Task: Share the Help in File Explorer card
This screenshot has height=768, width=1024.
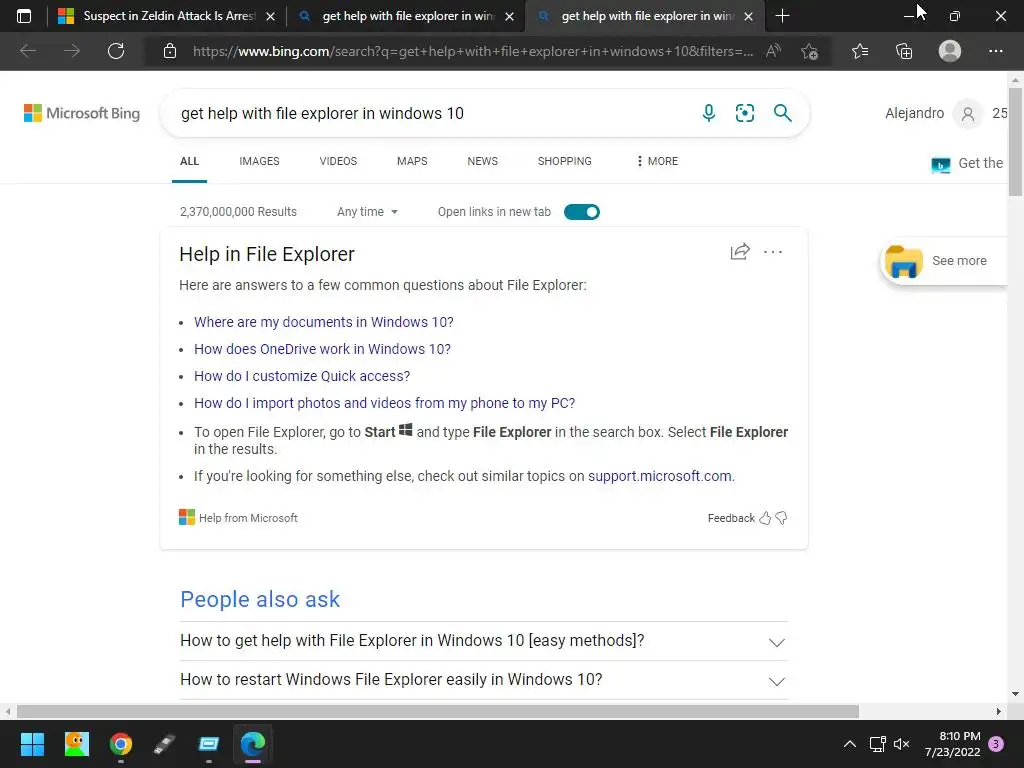Action: pyautogui.click(x=740, y=251)
